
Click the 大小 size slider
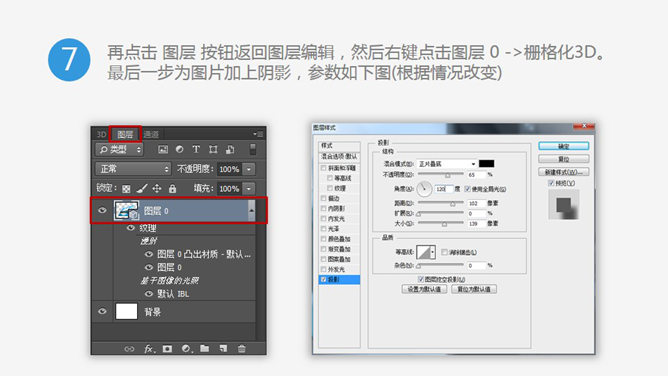click(x=441, y=223)
